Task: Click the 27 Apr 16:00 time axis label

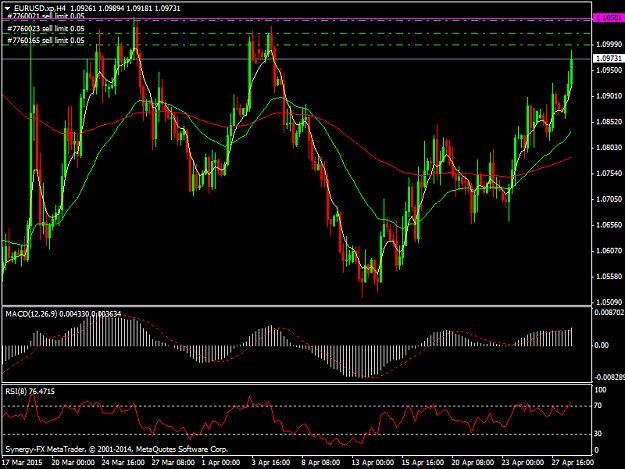Action: [x=573, y=463]
